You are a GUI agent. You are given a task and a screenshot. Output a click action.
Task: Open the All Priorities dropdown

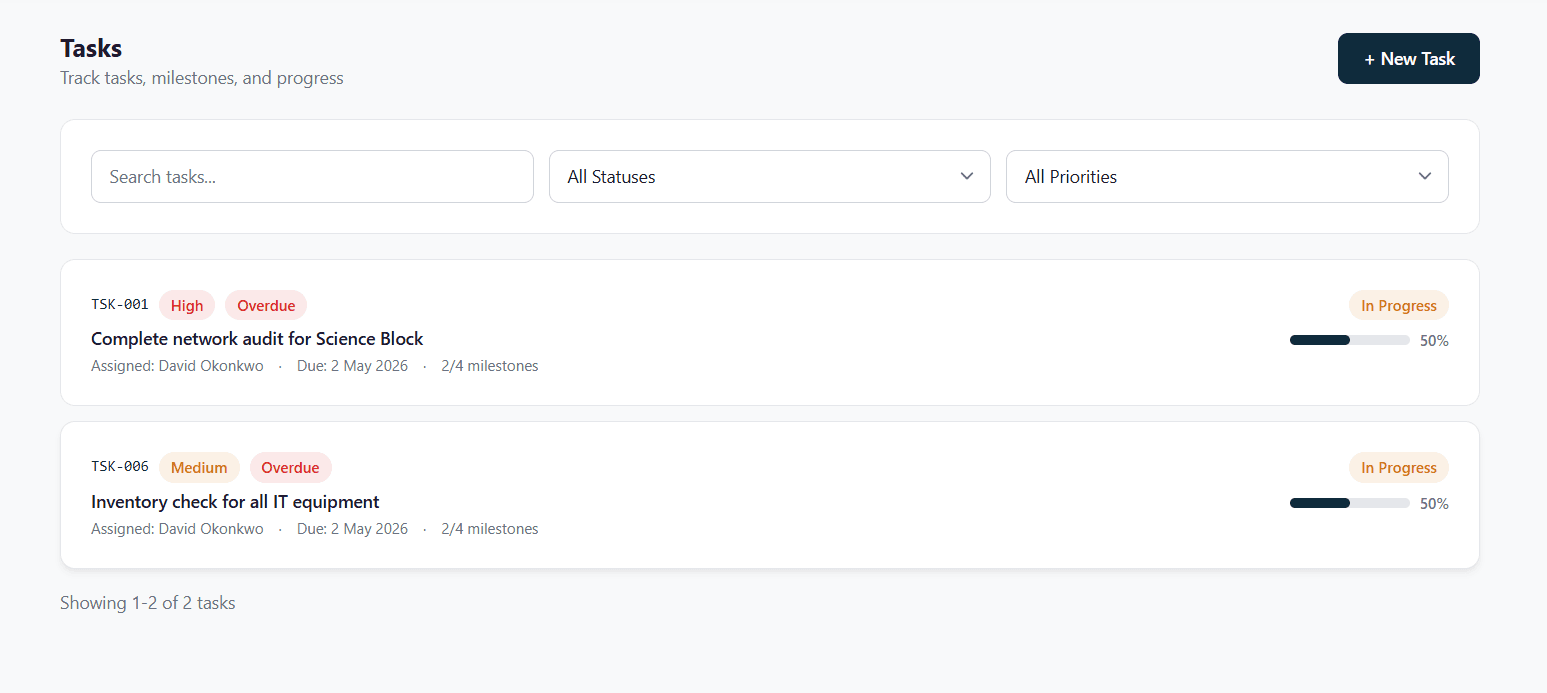click(x=1227, y=177)
